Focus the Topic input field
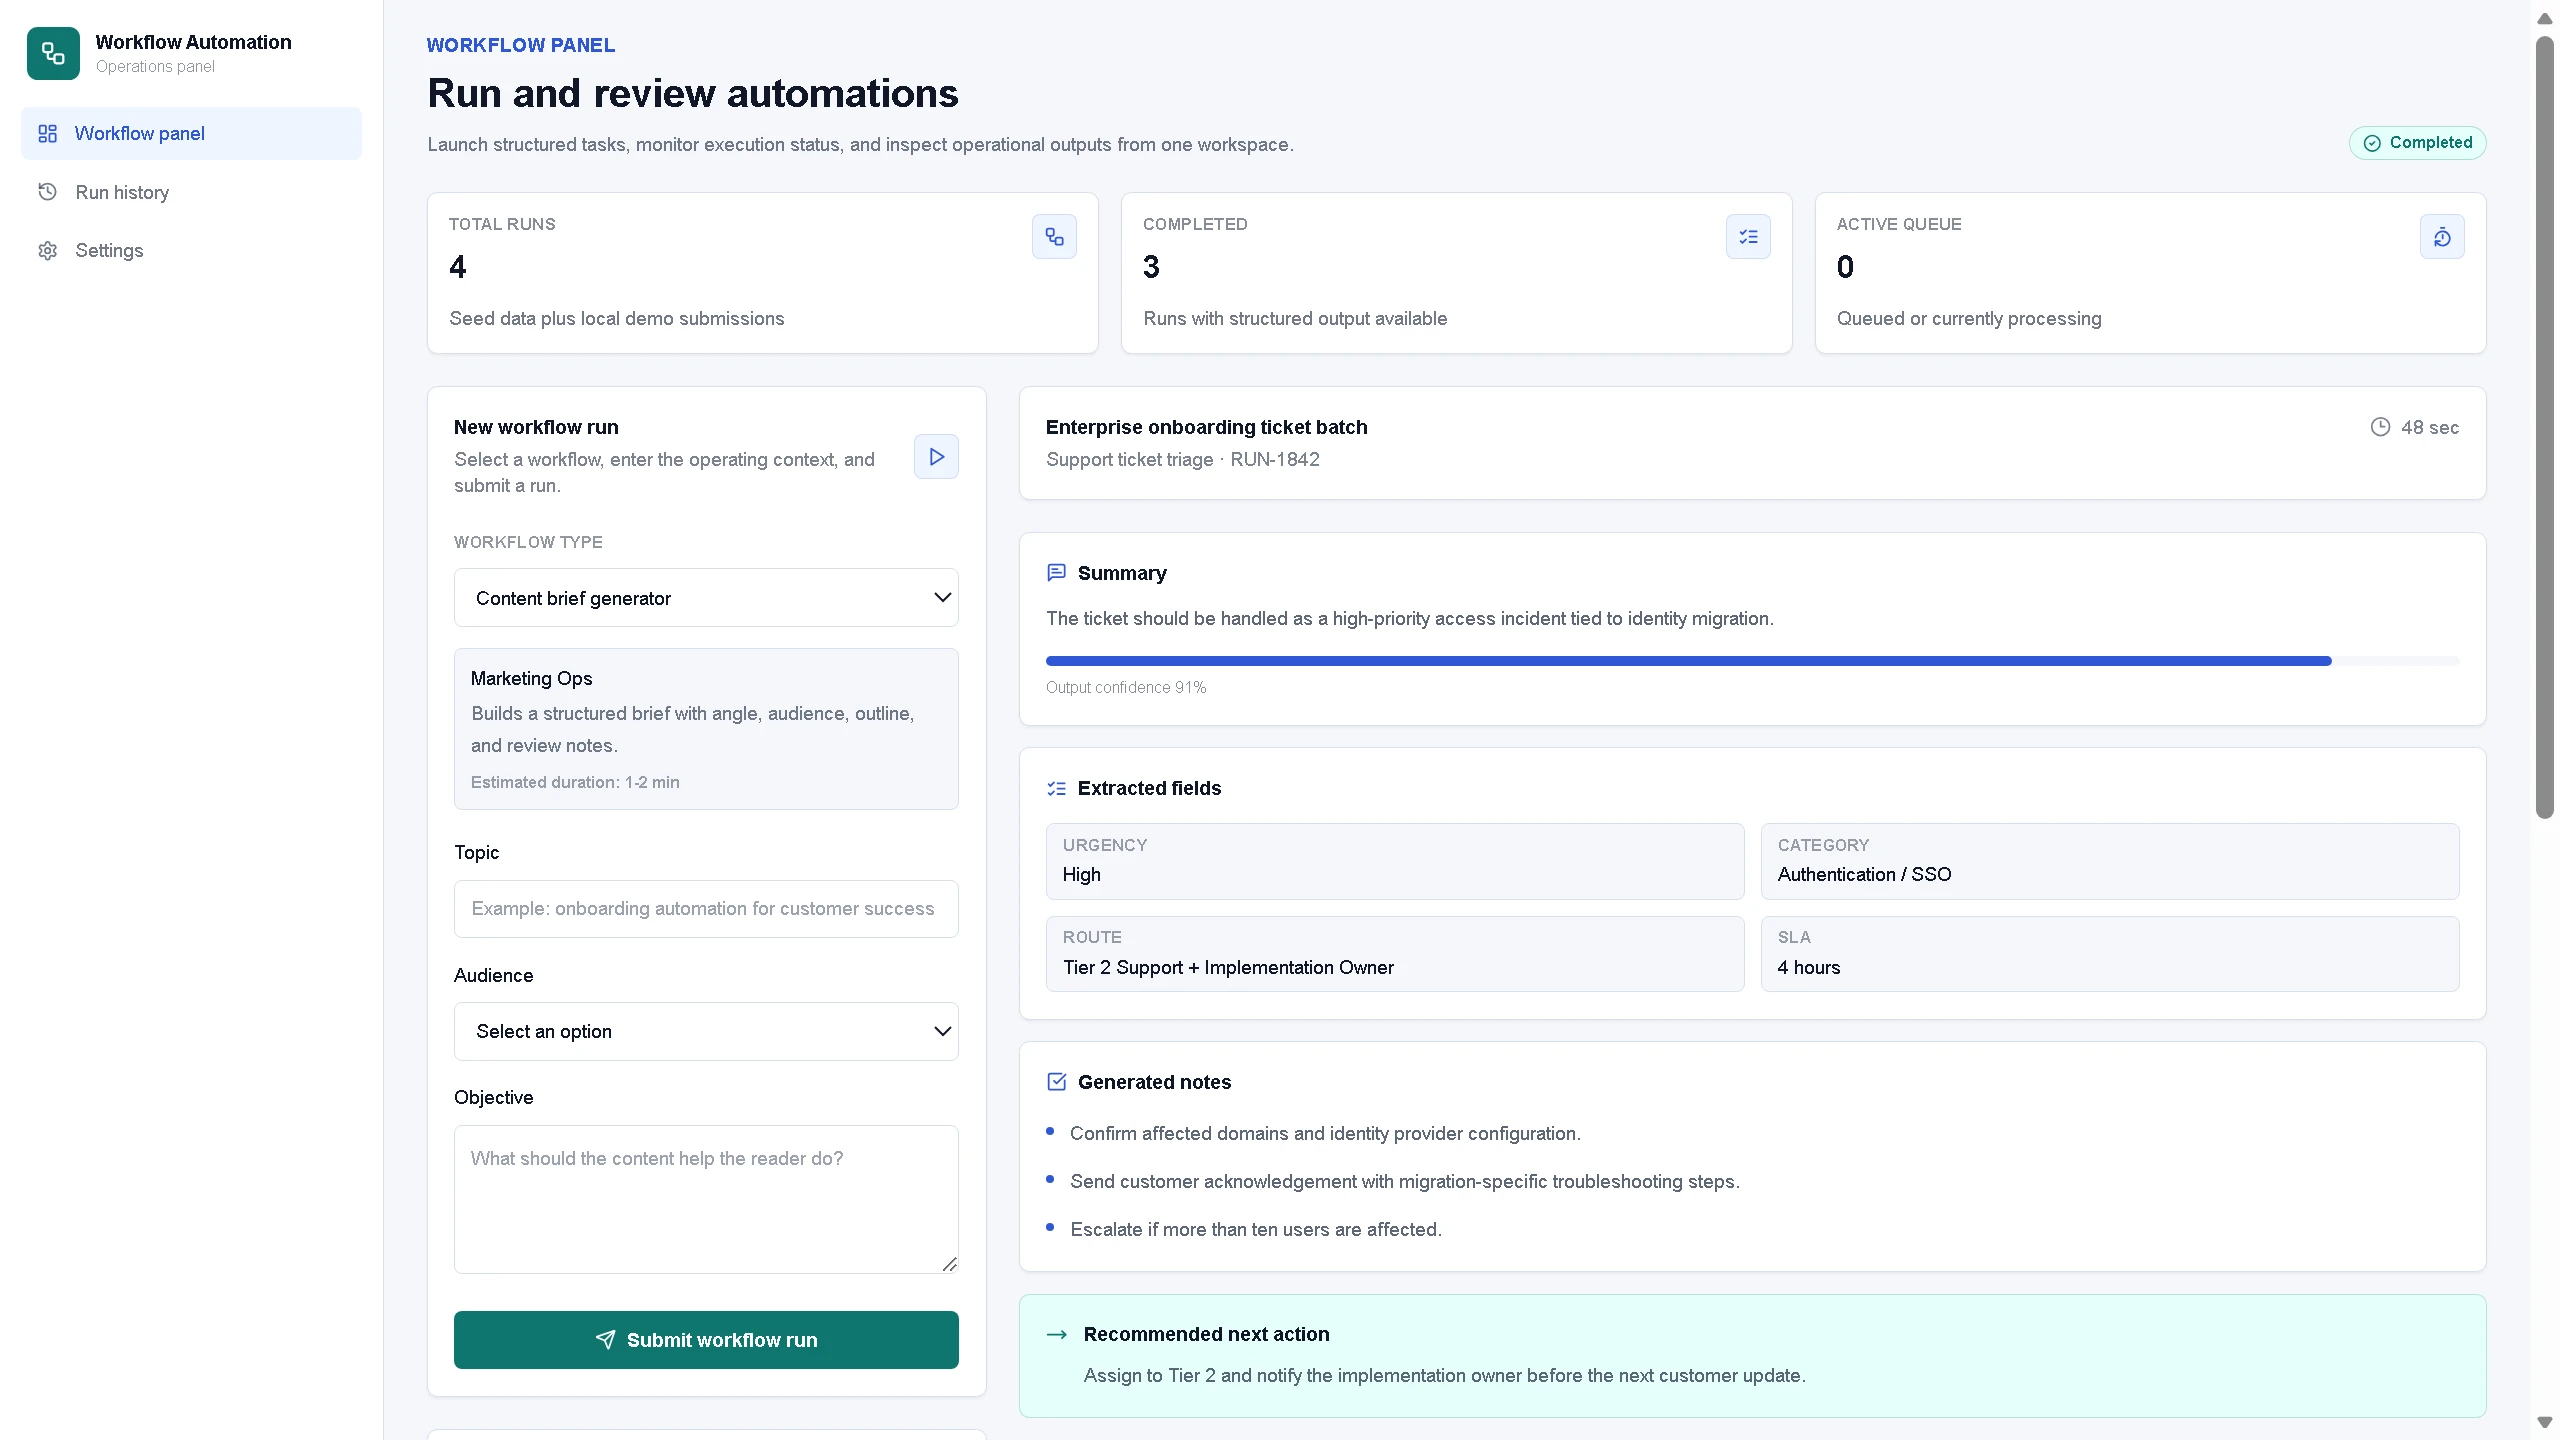 (706, 909)
